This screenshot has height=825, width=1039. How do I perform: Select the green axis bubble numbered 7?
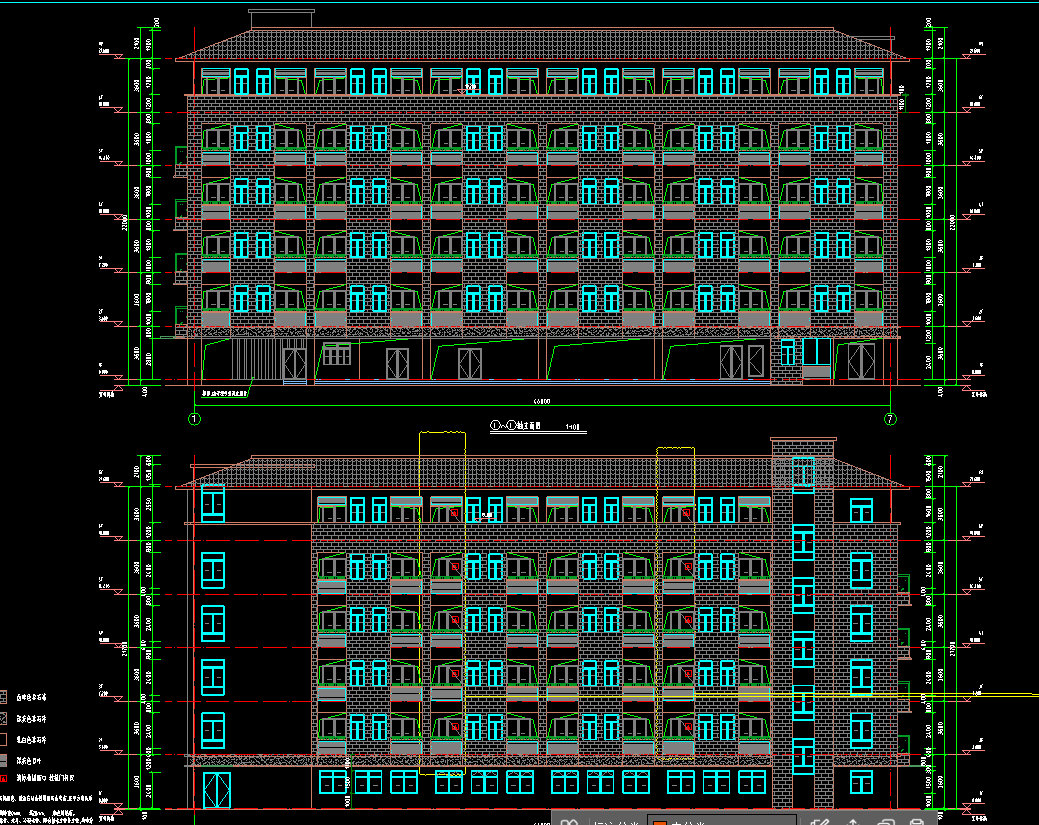tap(889, 419)
